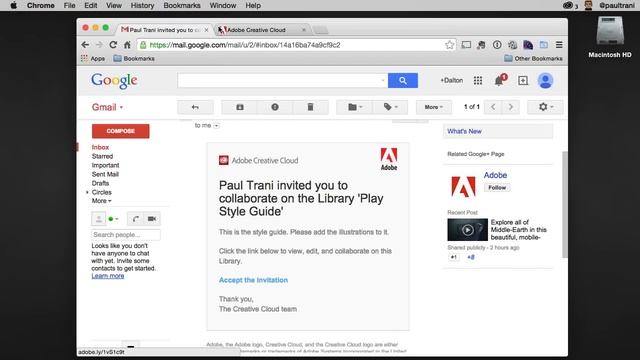
Task: Show details arrow next to 'to me'
Action: coord(217,126)
